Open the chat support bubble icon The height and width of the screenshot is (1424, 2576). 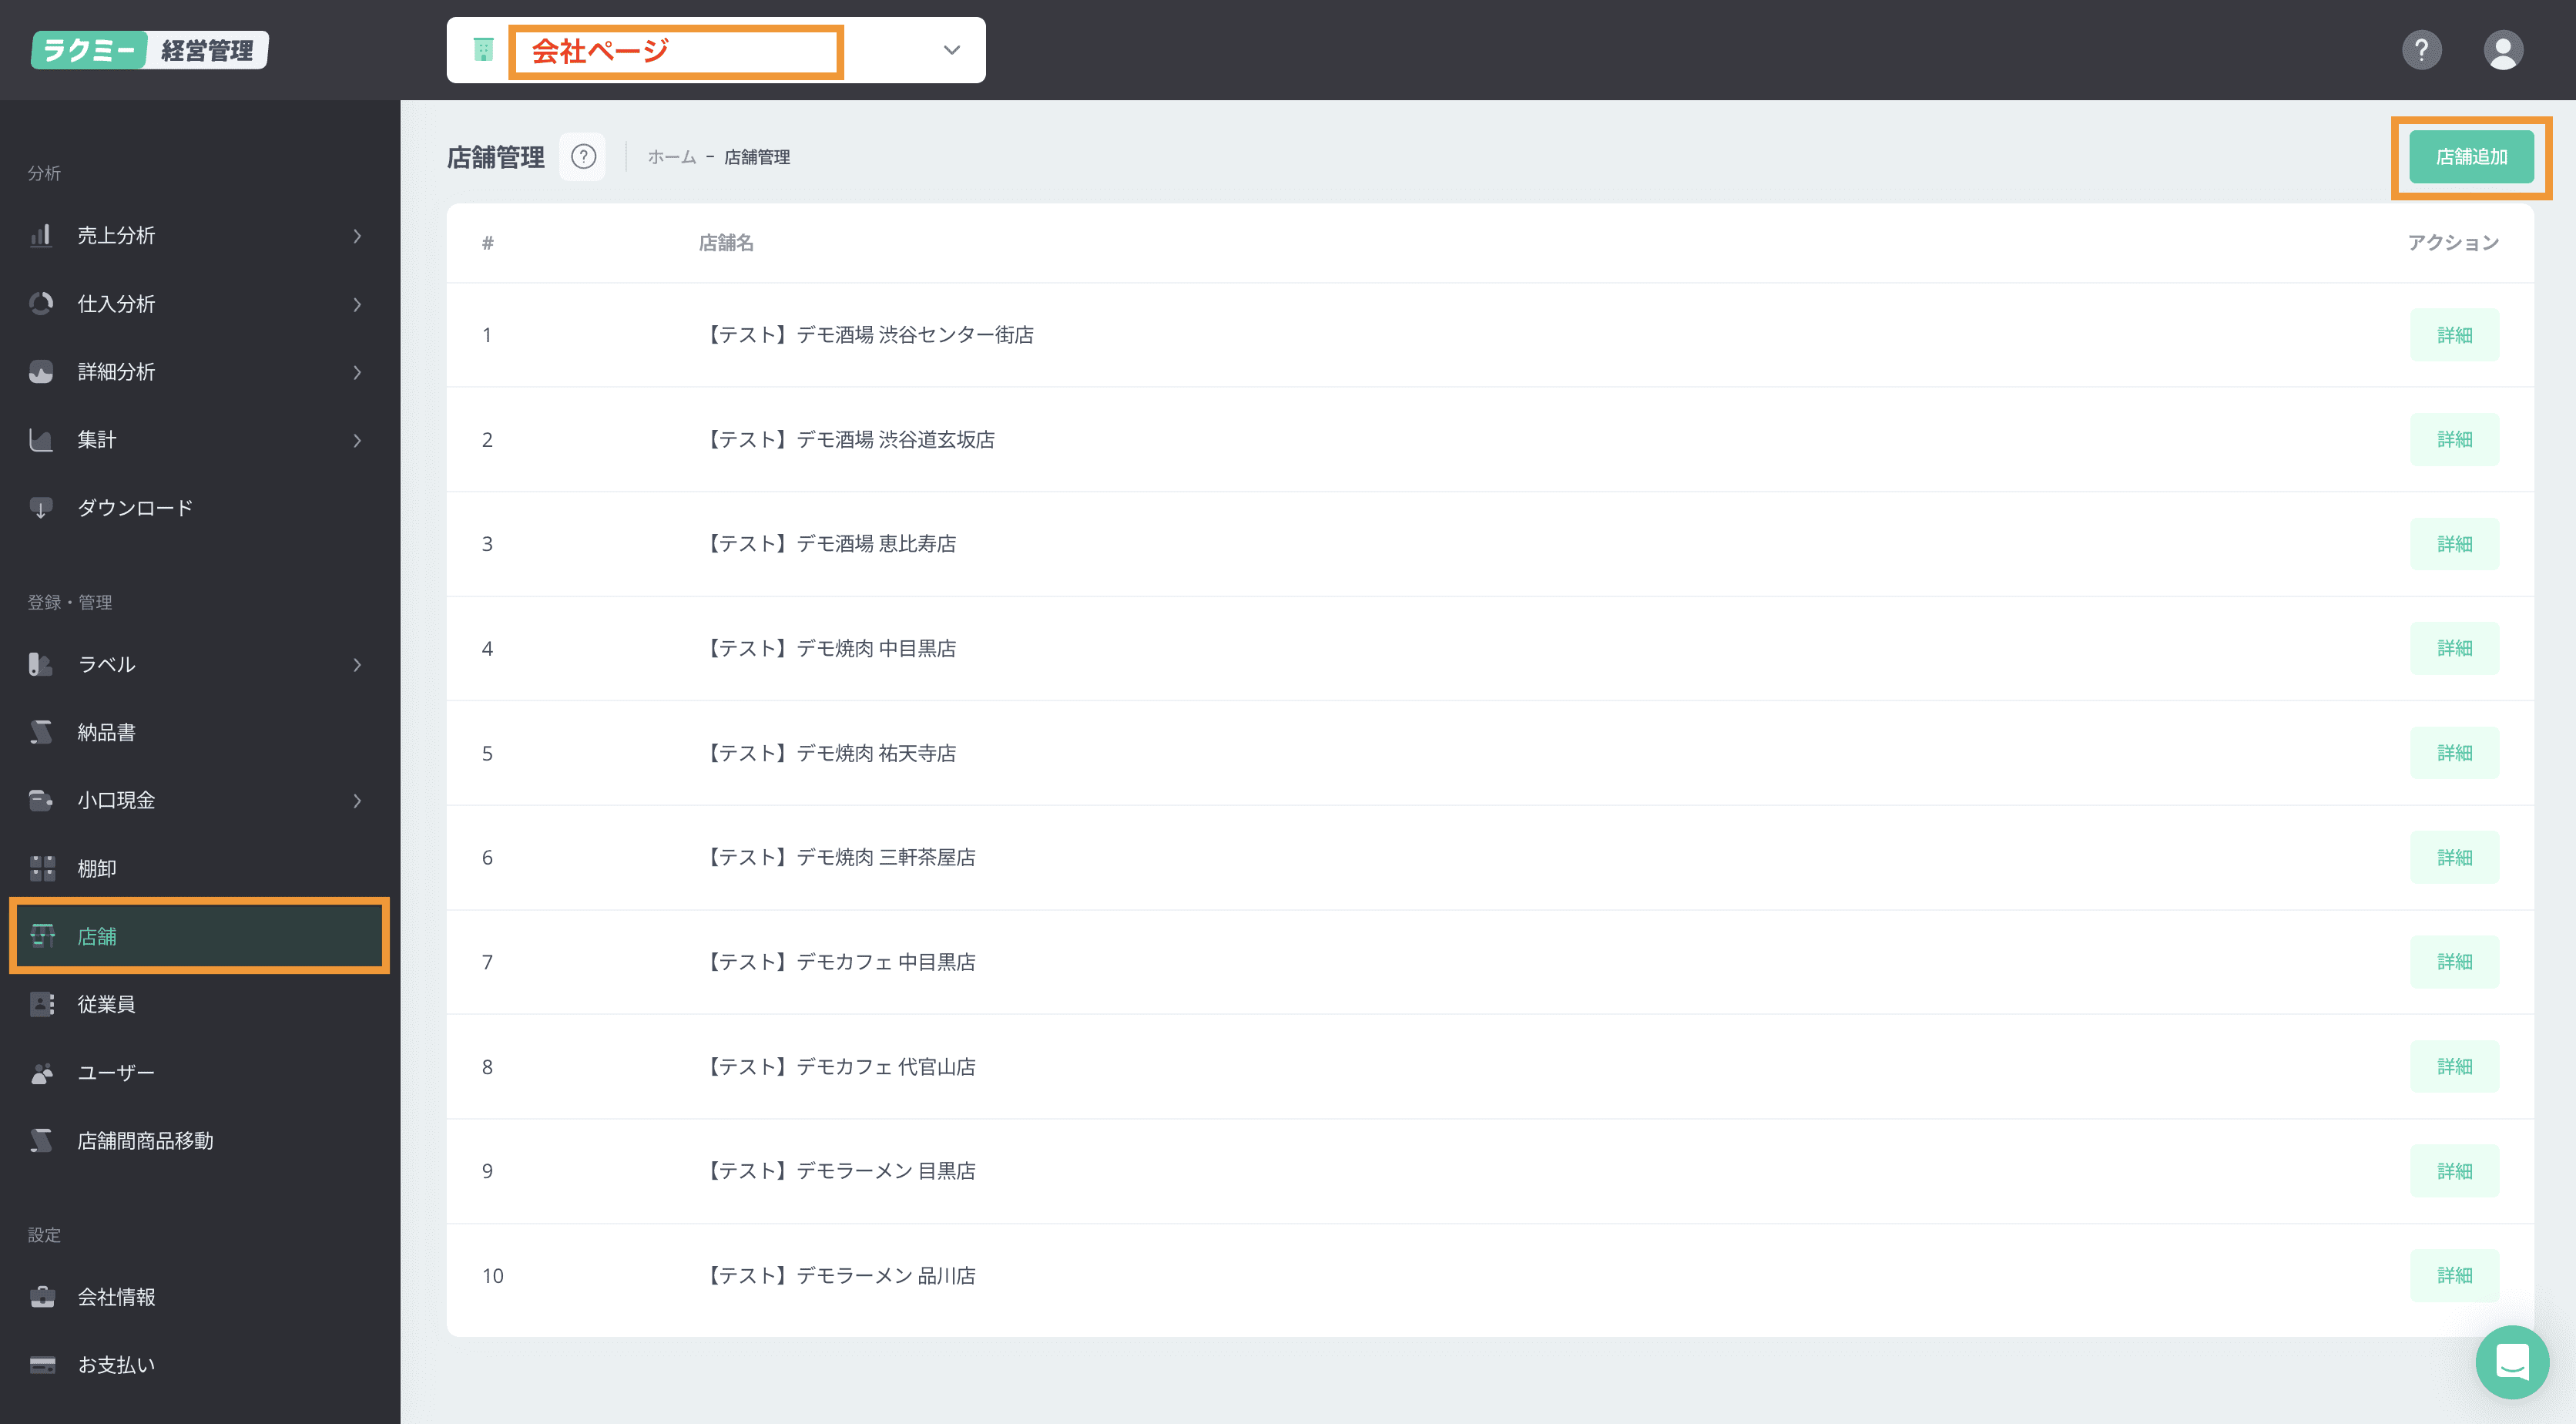coord(2511,1362)
